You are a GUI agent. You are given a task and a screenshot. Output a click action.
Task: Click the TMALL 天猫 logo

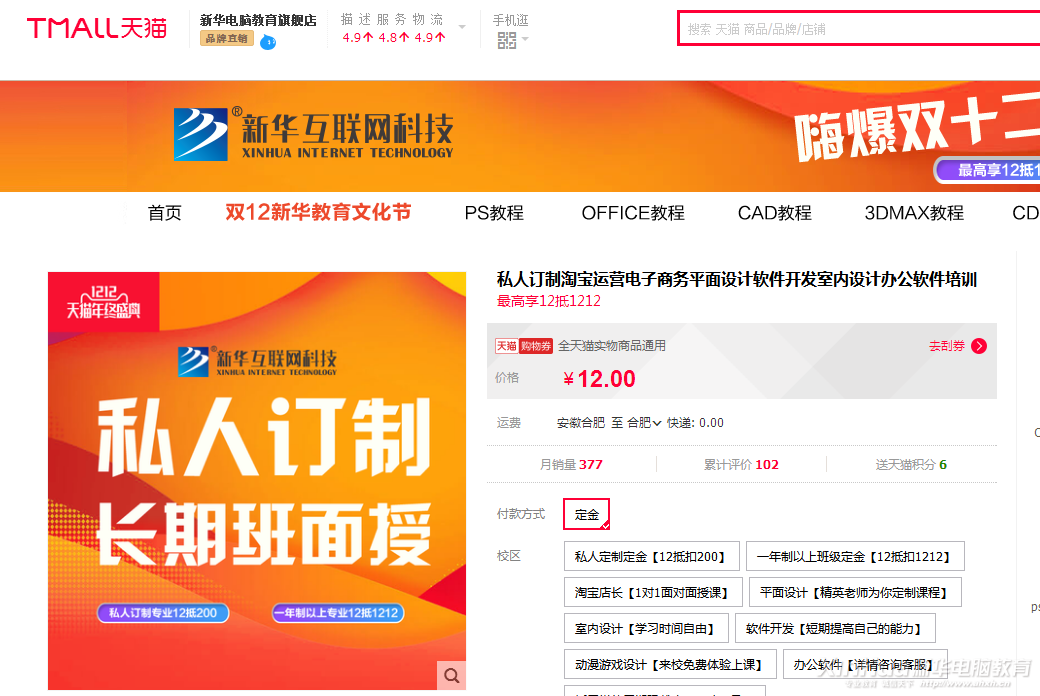click(x=96, y=28)
